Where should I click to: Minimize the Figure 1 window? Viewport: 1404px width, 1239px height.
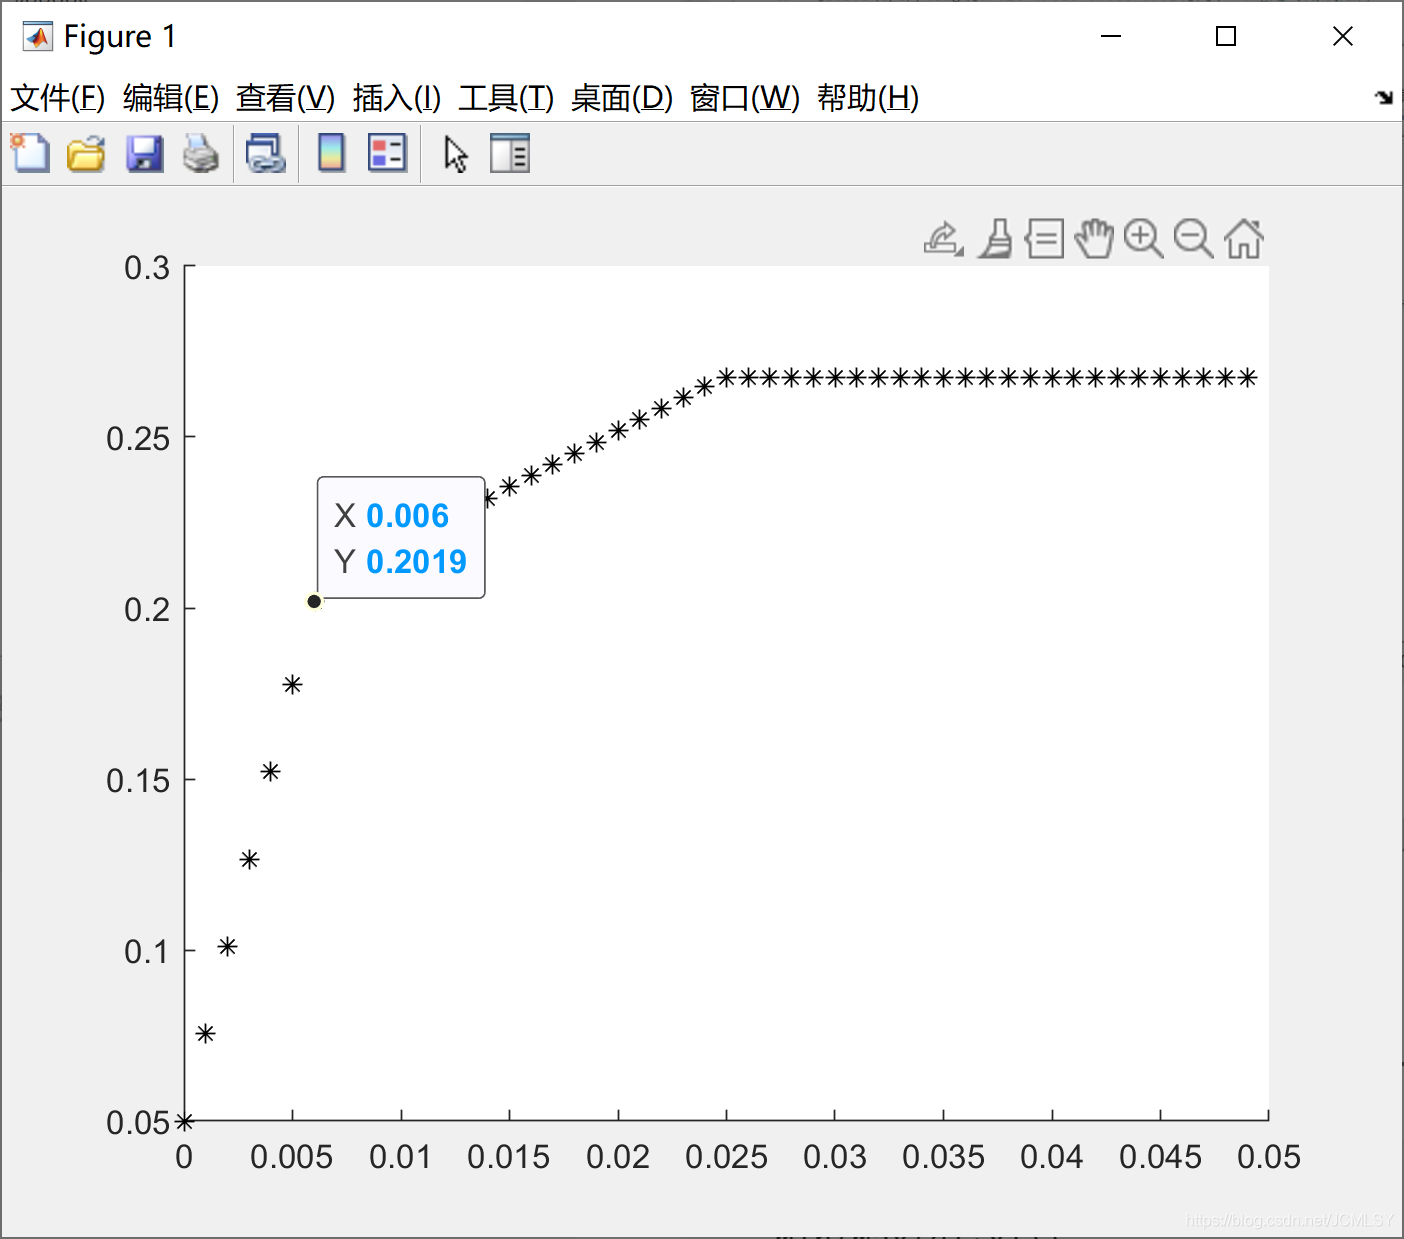(x=1111, y=37)
